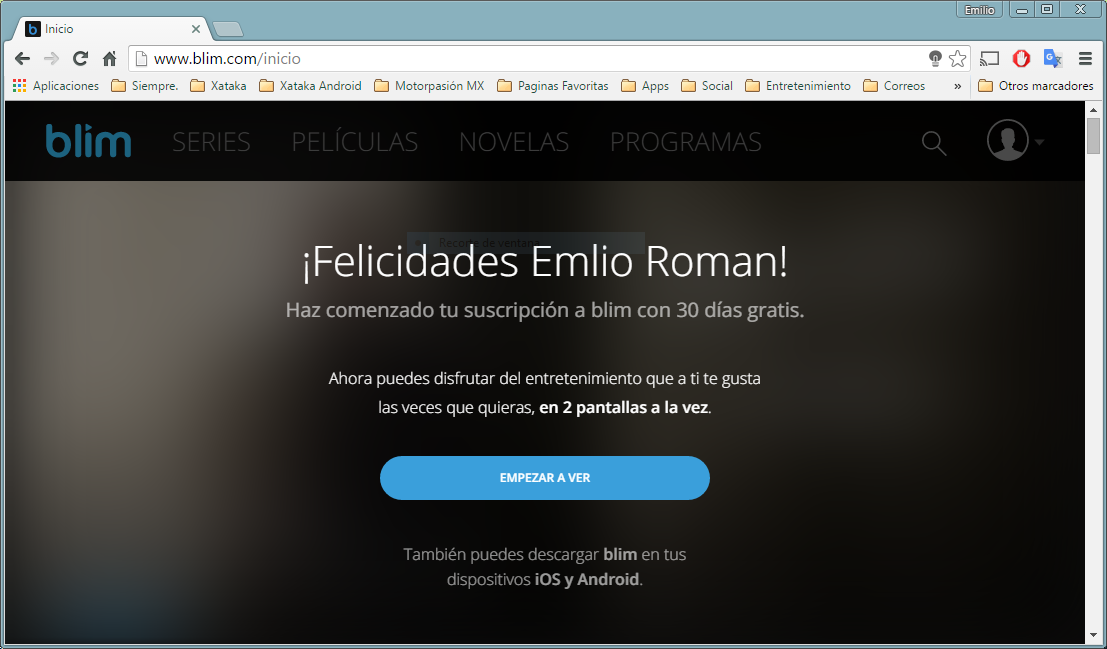This screenshot has height=649, width=1107.
Task: Open the Entretenimiento bookmarks folder
Action: point(798,85)
